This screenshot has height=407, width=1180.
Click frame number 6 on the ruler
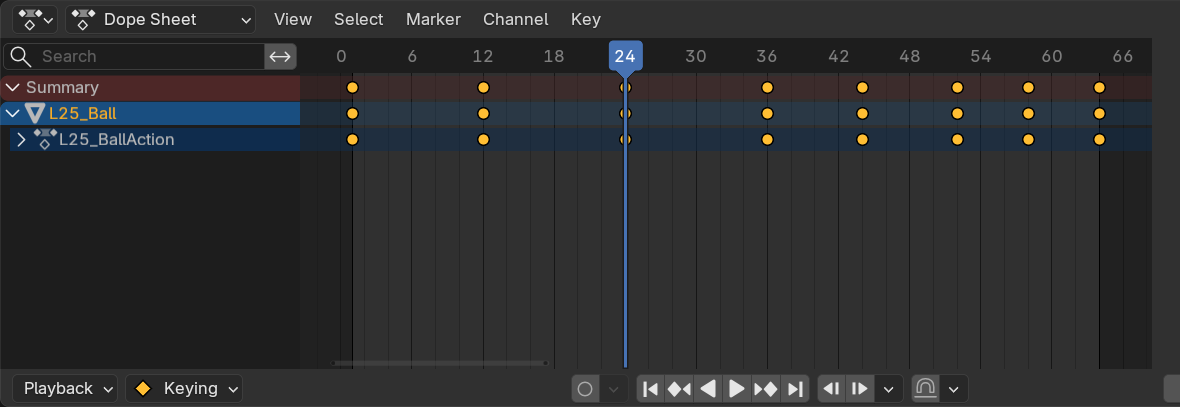tap(412, 56)
